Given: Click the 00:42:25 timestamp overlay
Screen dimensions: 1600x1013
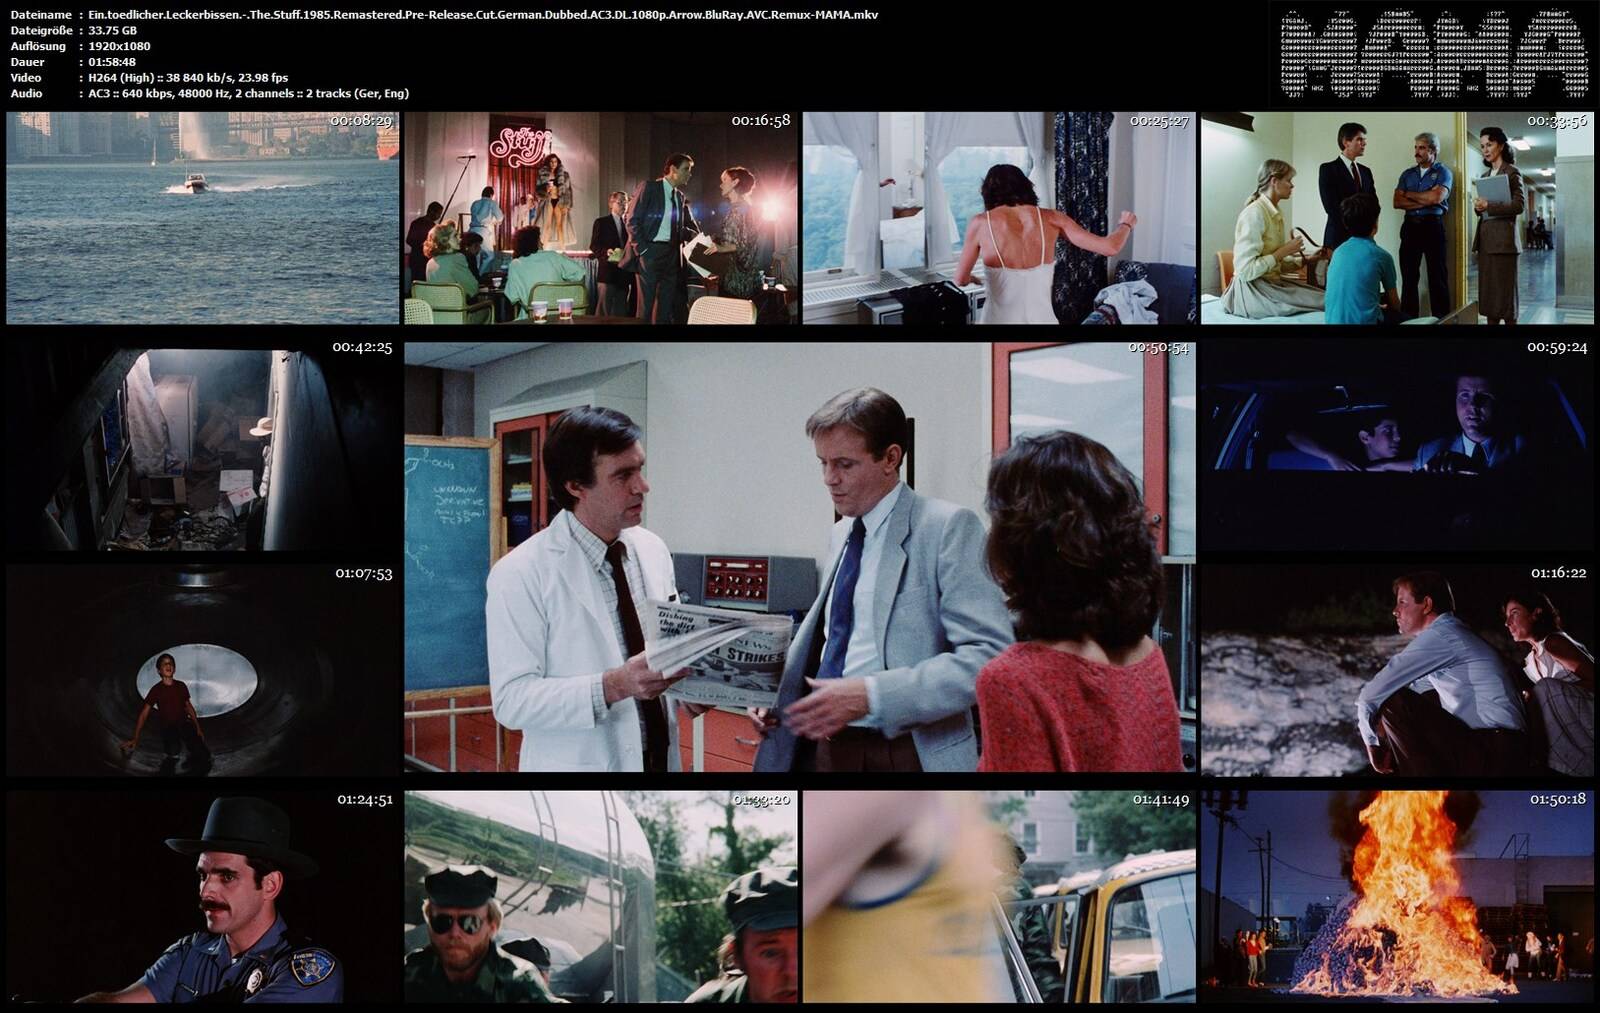Looking at the screenshot, I should coord(362,348).
